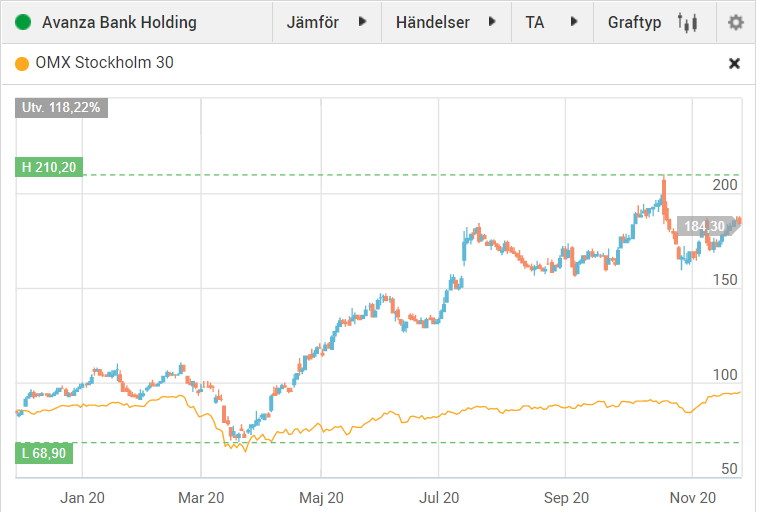Click the Jul 20 axis label

[x=439, y=497]
